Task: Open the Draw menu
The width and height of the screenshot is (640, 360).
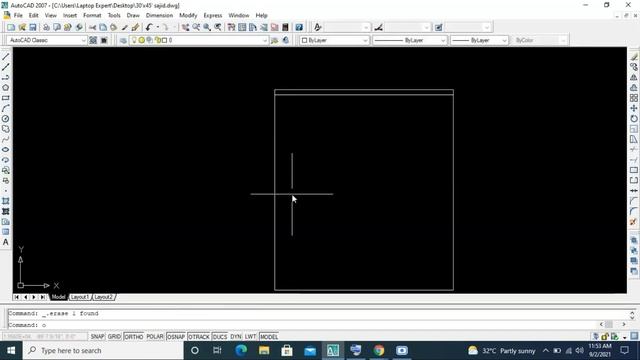Action: point(133,16)
